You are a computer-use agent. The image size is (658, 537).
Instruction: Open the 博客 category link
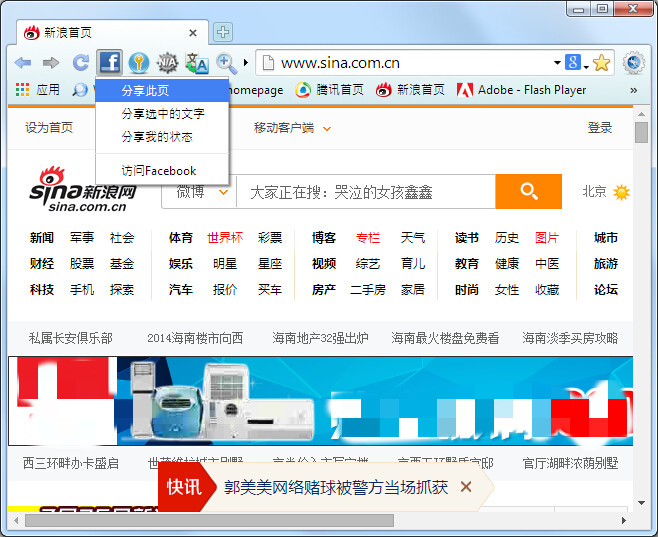324,238
